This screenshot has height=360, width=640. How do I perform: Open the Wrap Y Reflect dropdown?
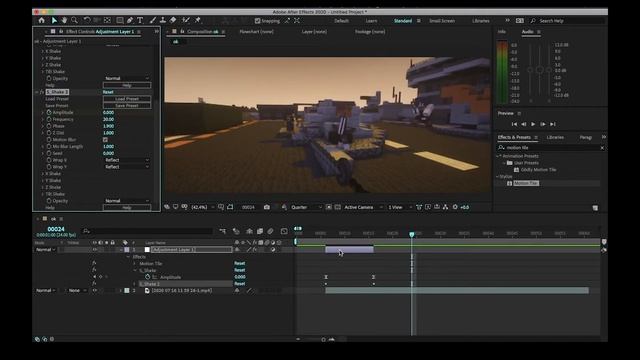(127, 167)
